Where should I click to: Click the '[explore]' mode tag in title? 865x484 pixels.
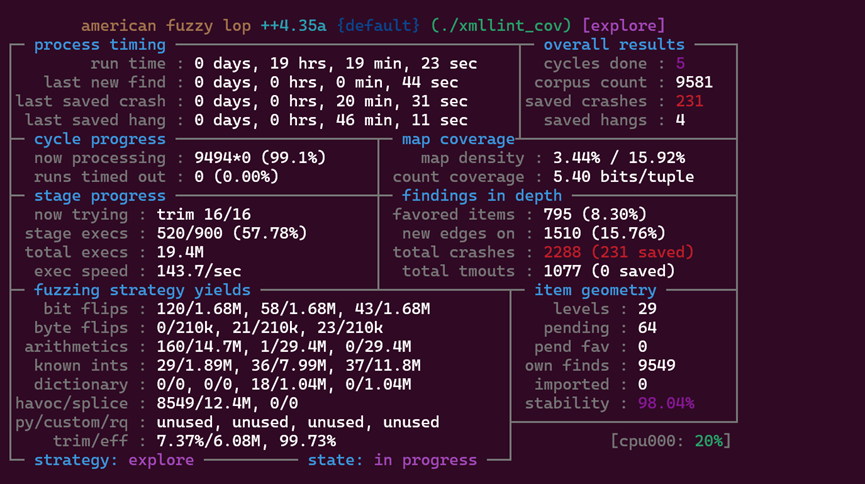623,26
